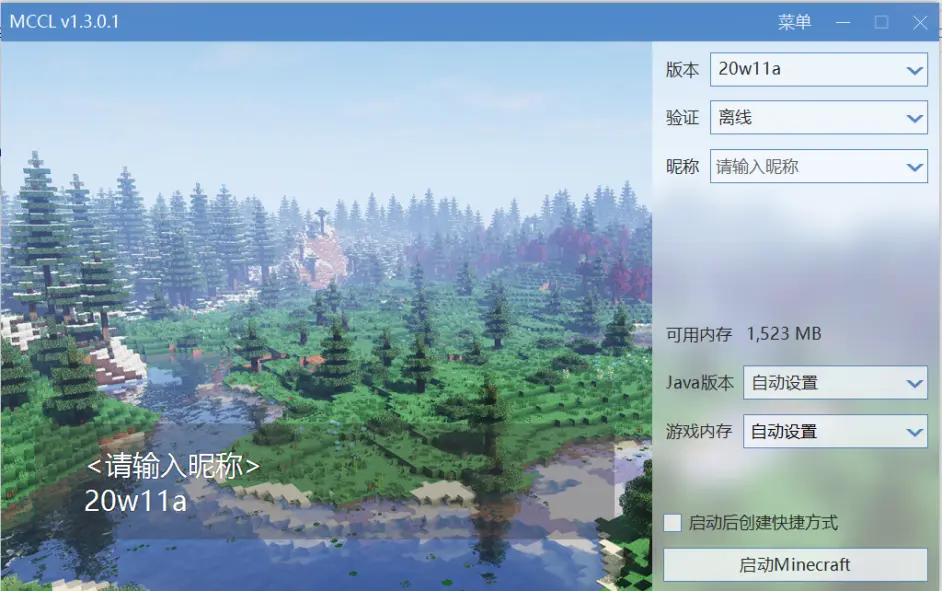This screenshot has width=942, height=591.
Task: Click the chevron on the 游戏内存 field
Action: click(914, 432)
